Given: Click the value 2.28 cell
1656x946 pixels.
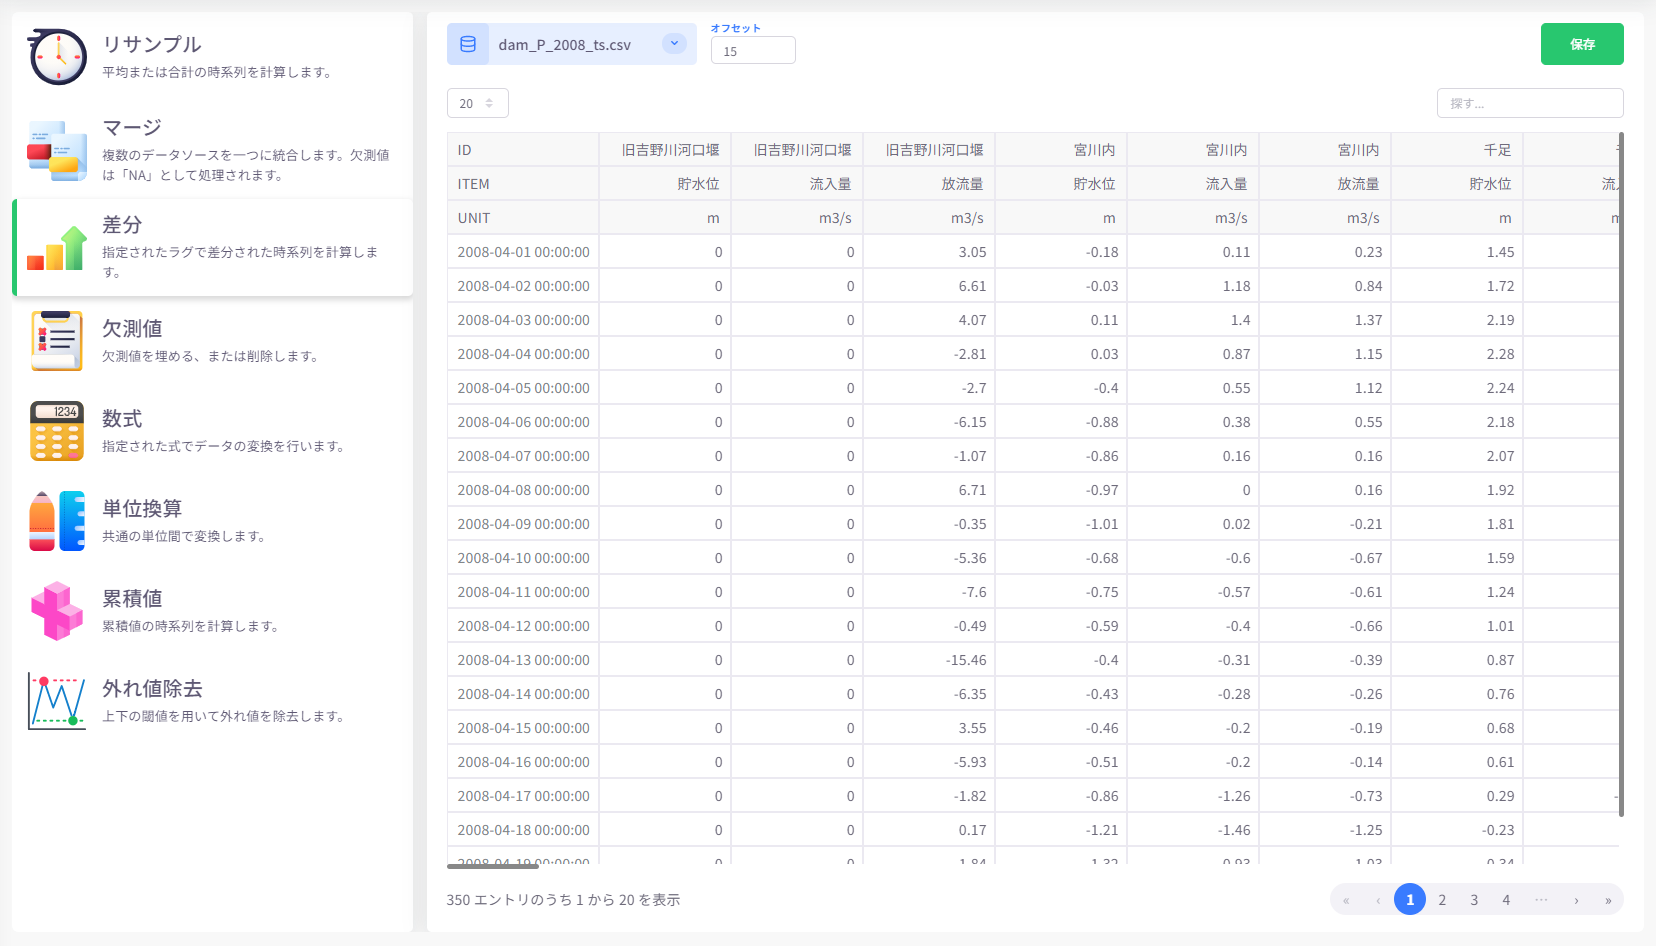Looking at the screenshot, I should coord(1457,354).
